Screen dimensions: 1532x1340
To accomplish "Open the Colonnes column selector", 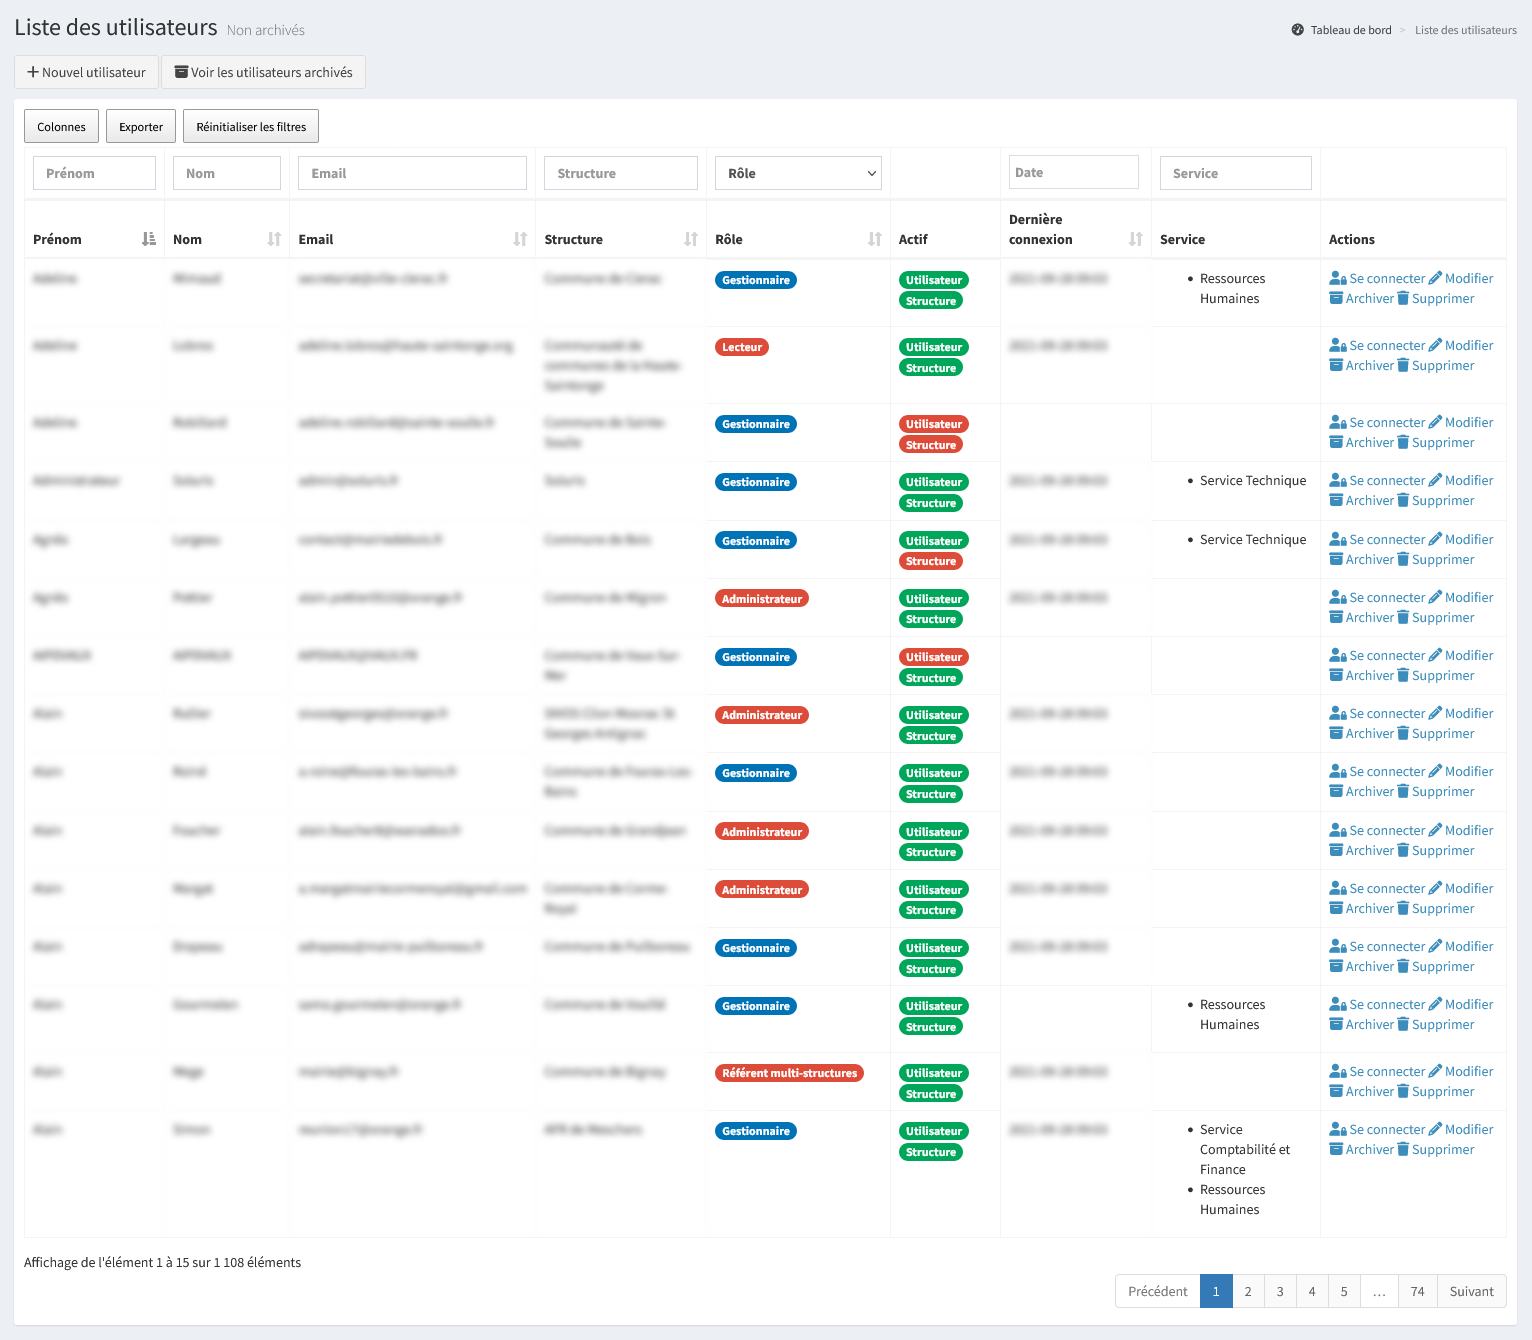I will (61, 127).
